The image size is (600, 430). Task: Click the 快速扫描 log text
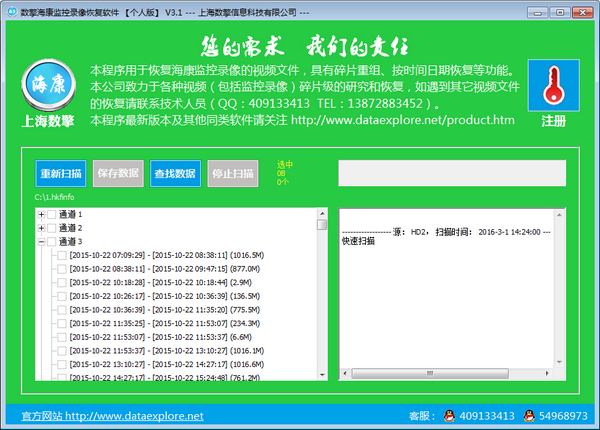pos(358,241)
